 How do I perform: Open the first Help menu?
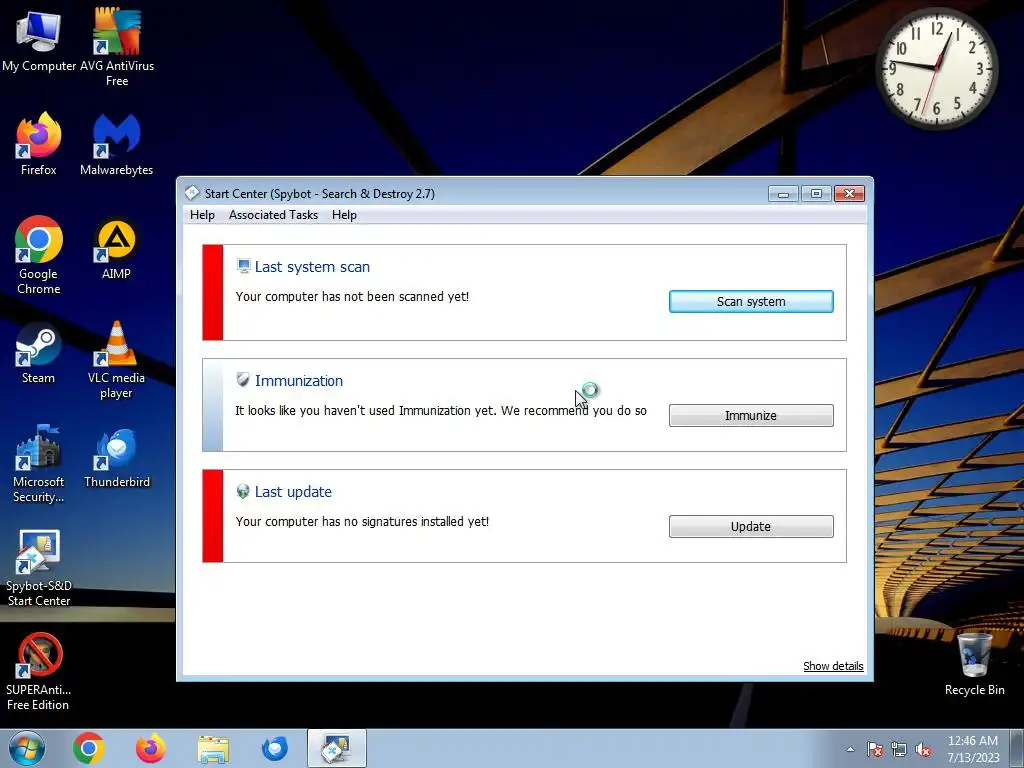pos(202,215)
